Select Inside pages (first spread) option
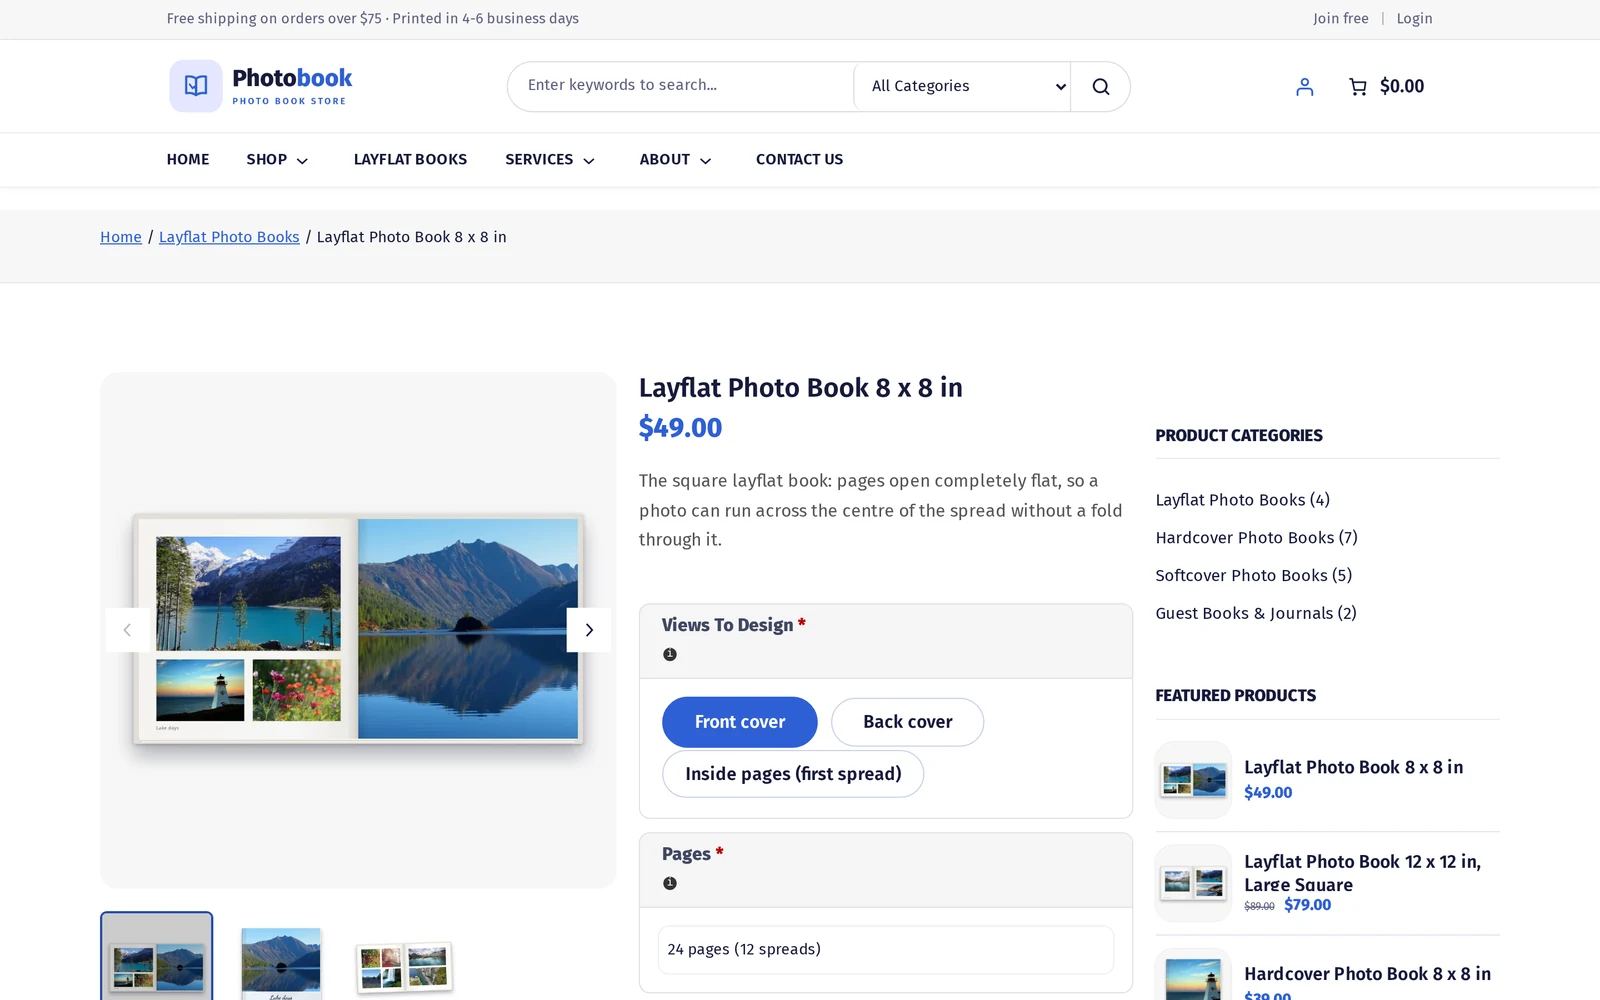The height and width of the screenshot is (1000, 1600). click(793, 774)
